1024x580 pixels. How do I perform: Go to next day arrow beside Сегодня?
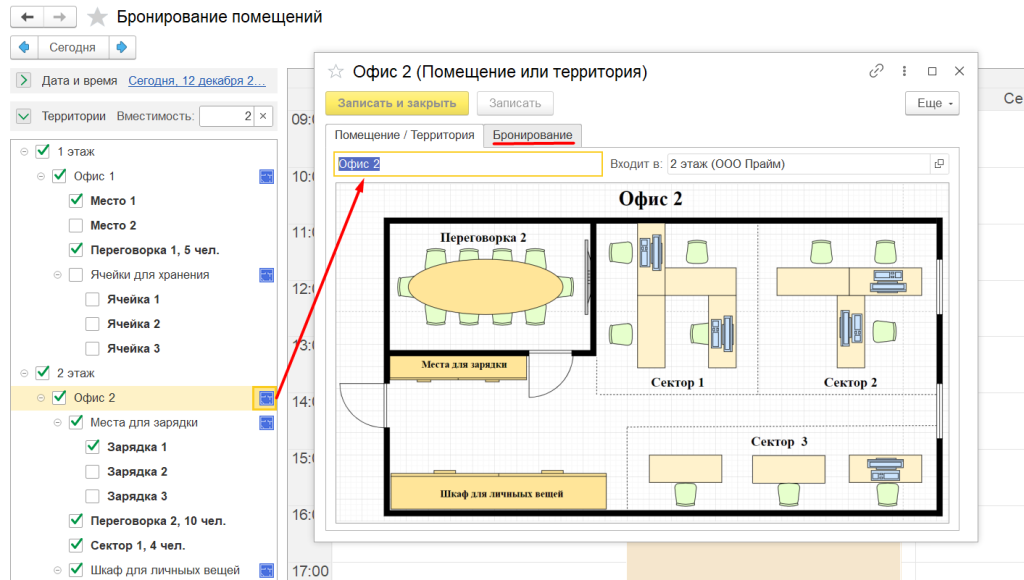pos(122,47)
